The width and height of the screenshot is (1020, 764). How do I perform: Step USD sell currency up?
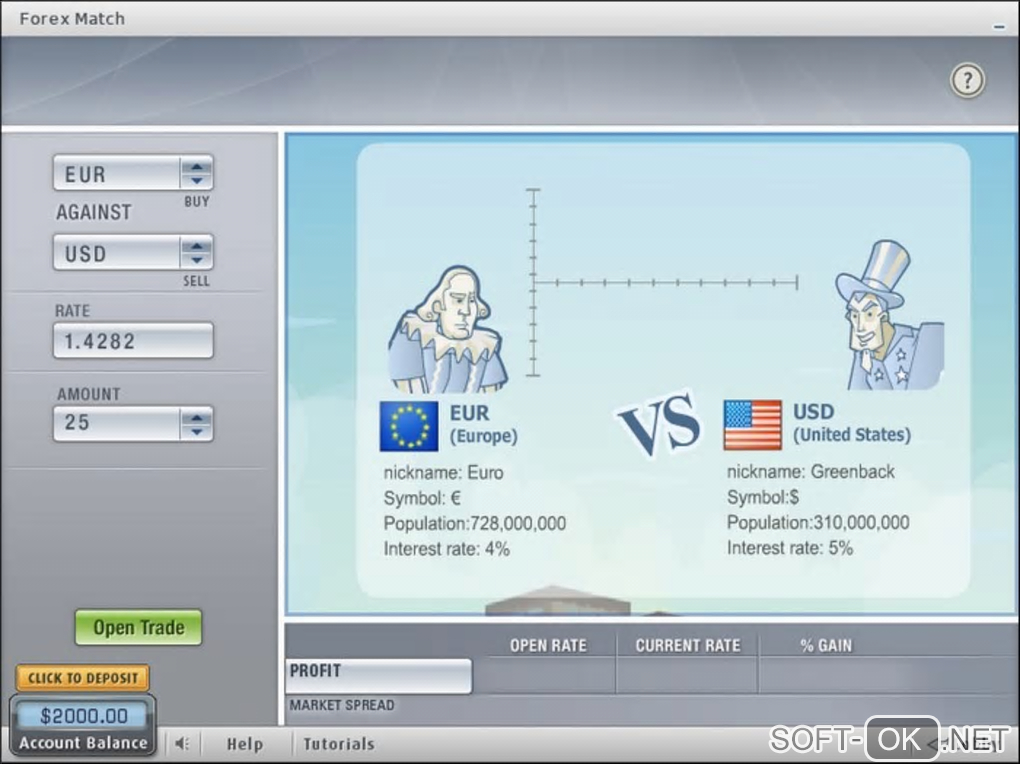(x=196, y=246)
